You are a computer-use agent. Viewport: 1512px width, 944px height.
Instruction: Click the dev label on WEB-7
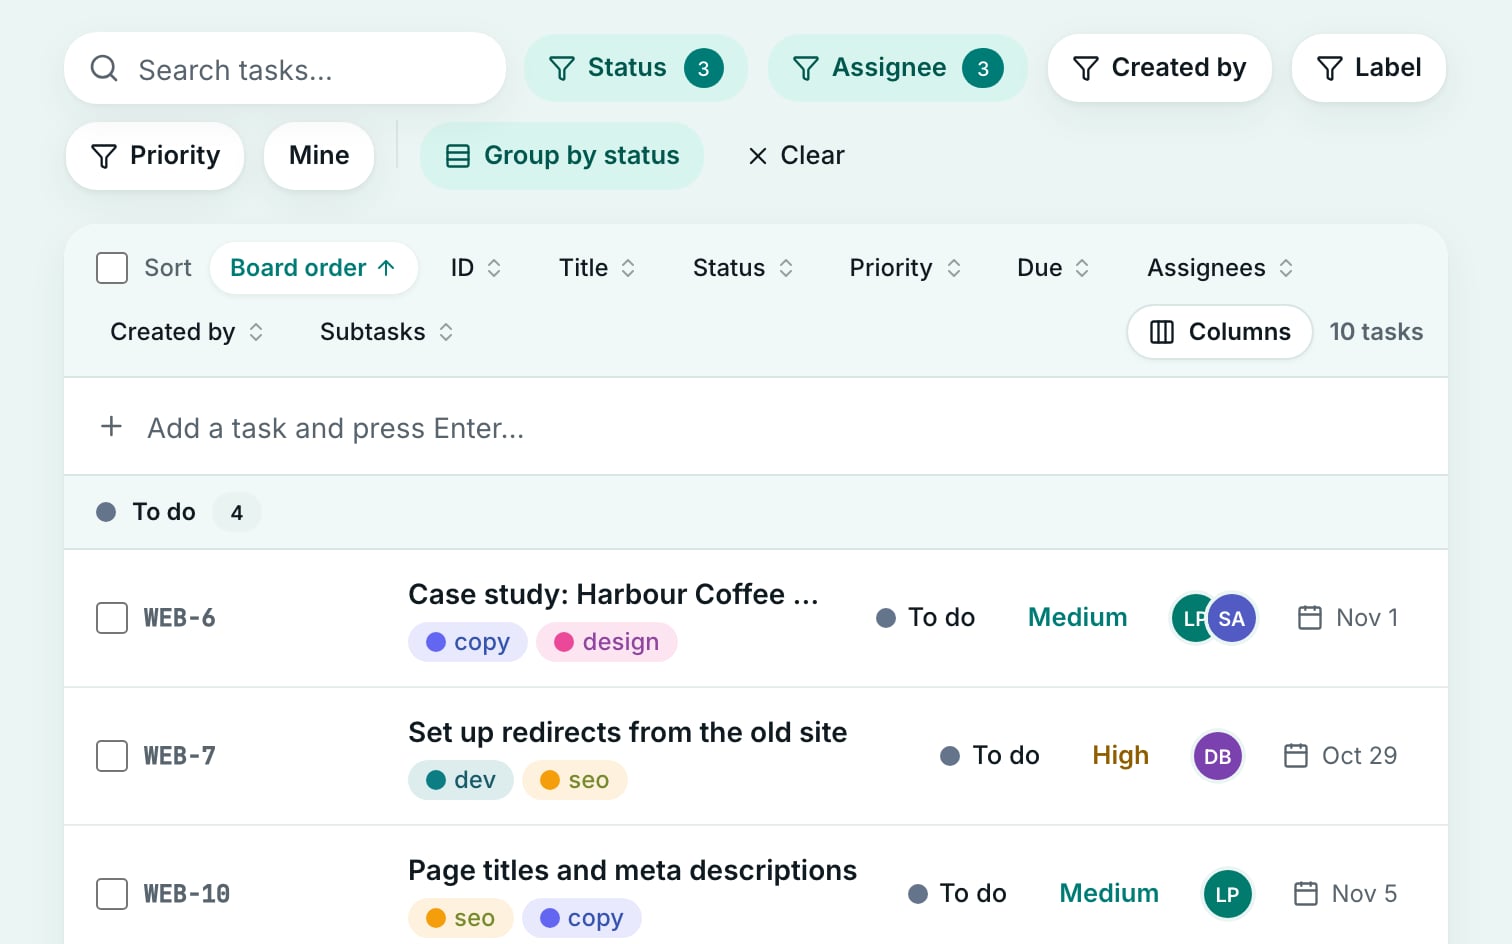click(461, 780)
